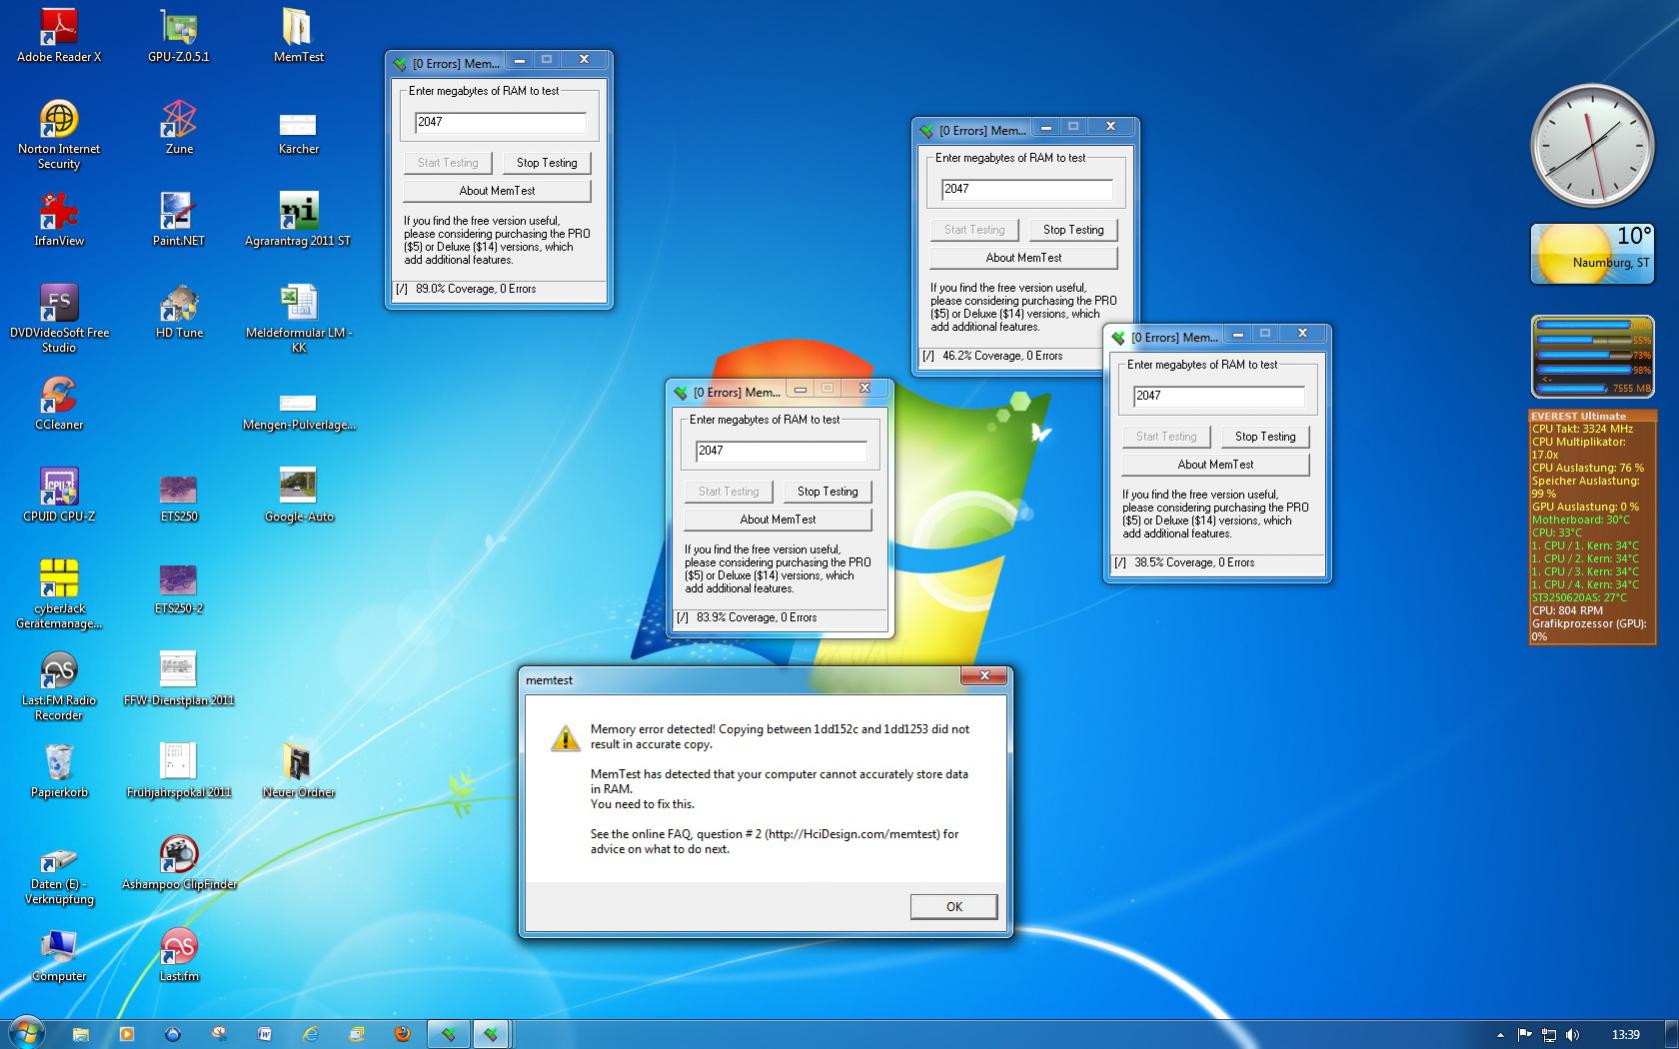Focus the RAM megabytes field in the 46.2% coverage window
Screen dimensions: 1679x1049
click(1027, 189)
